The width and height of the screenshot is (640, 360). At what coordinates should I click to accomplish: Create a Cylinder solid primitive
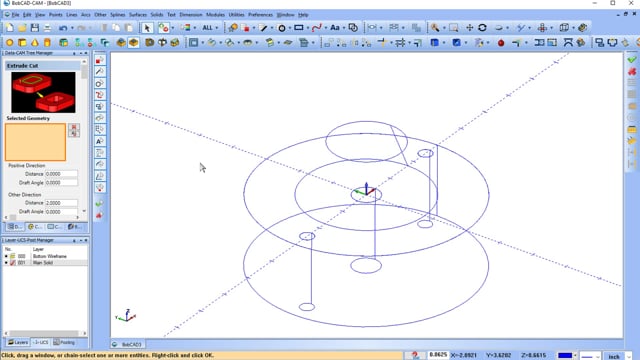coord(47,42)
